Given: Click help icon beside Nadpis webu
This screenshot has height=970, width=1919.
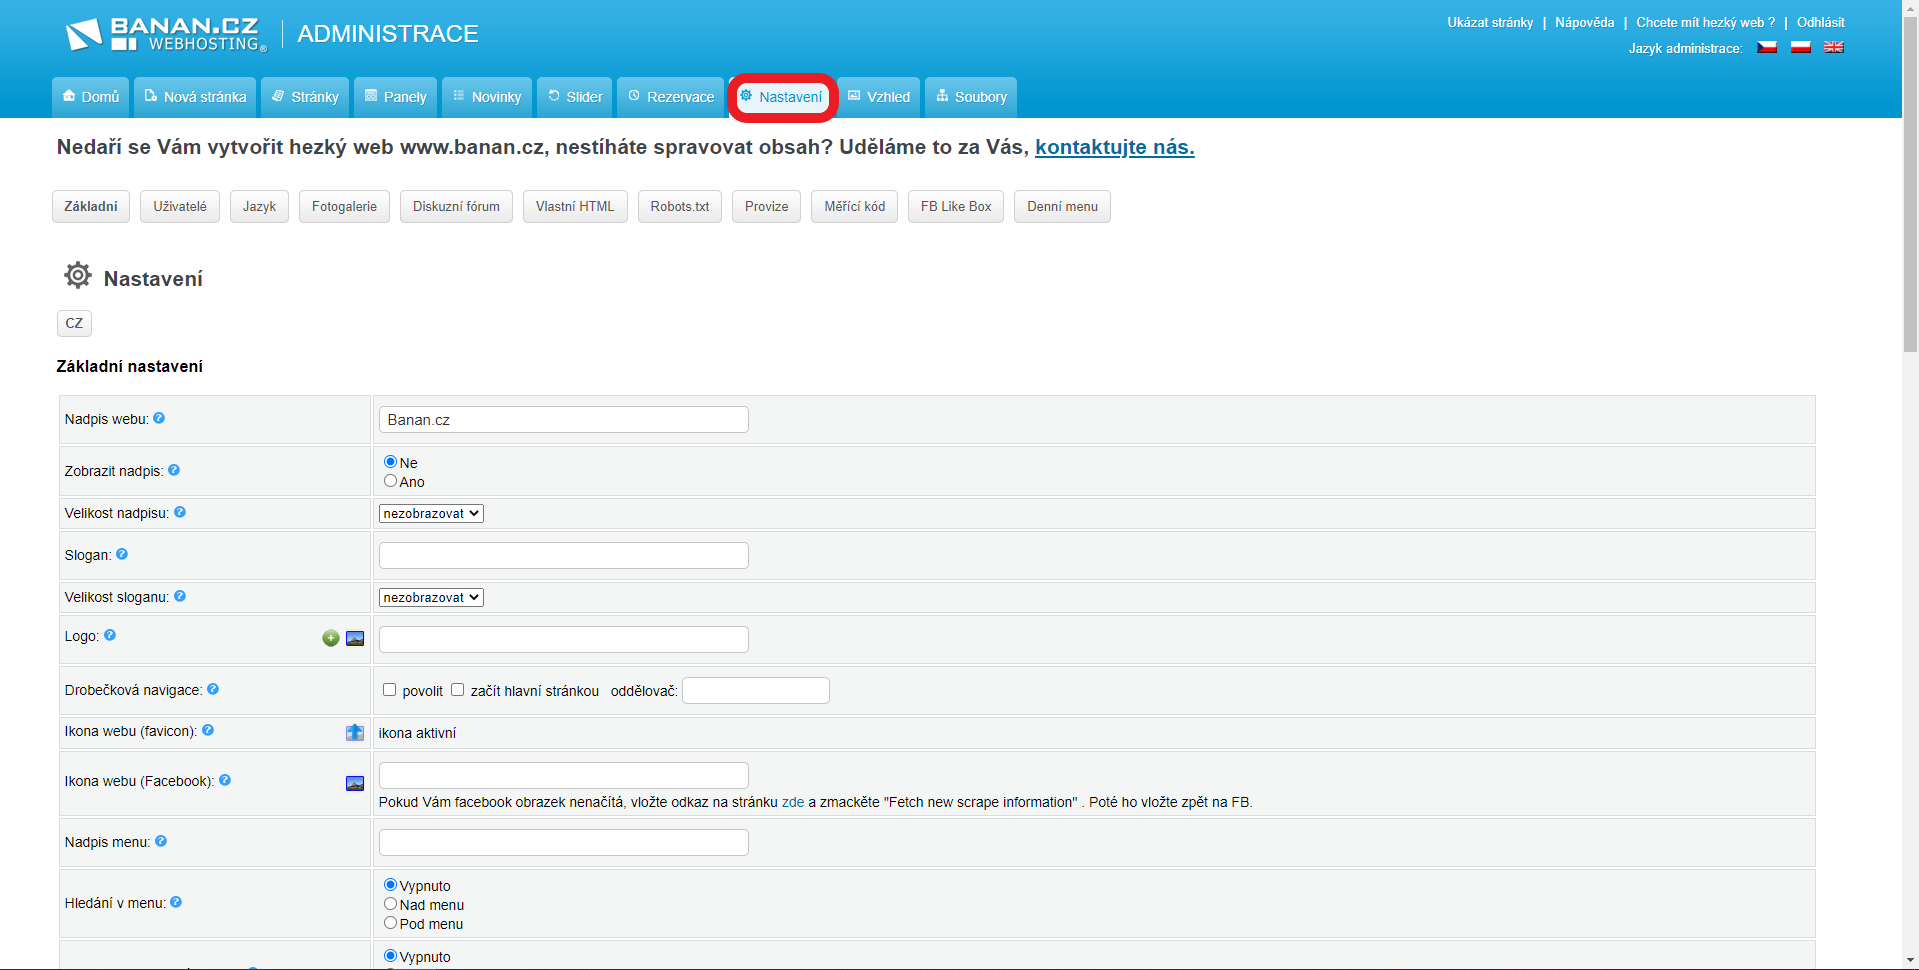Looking at the screenshot, I should point(159,419).
